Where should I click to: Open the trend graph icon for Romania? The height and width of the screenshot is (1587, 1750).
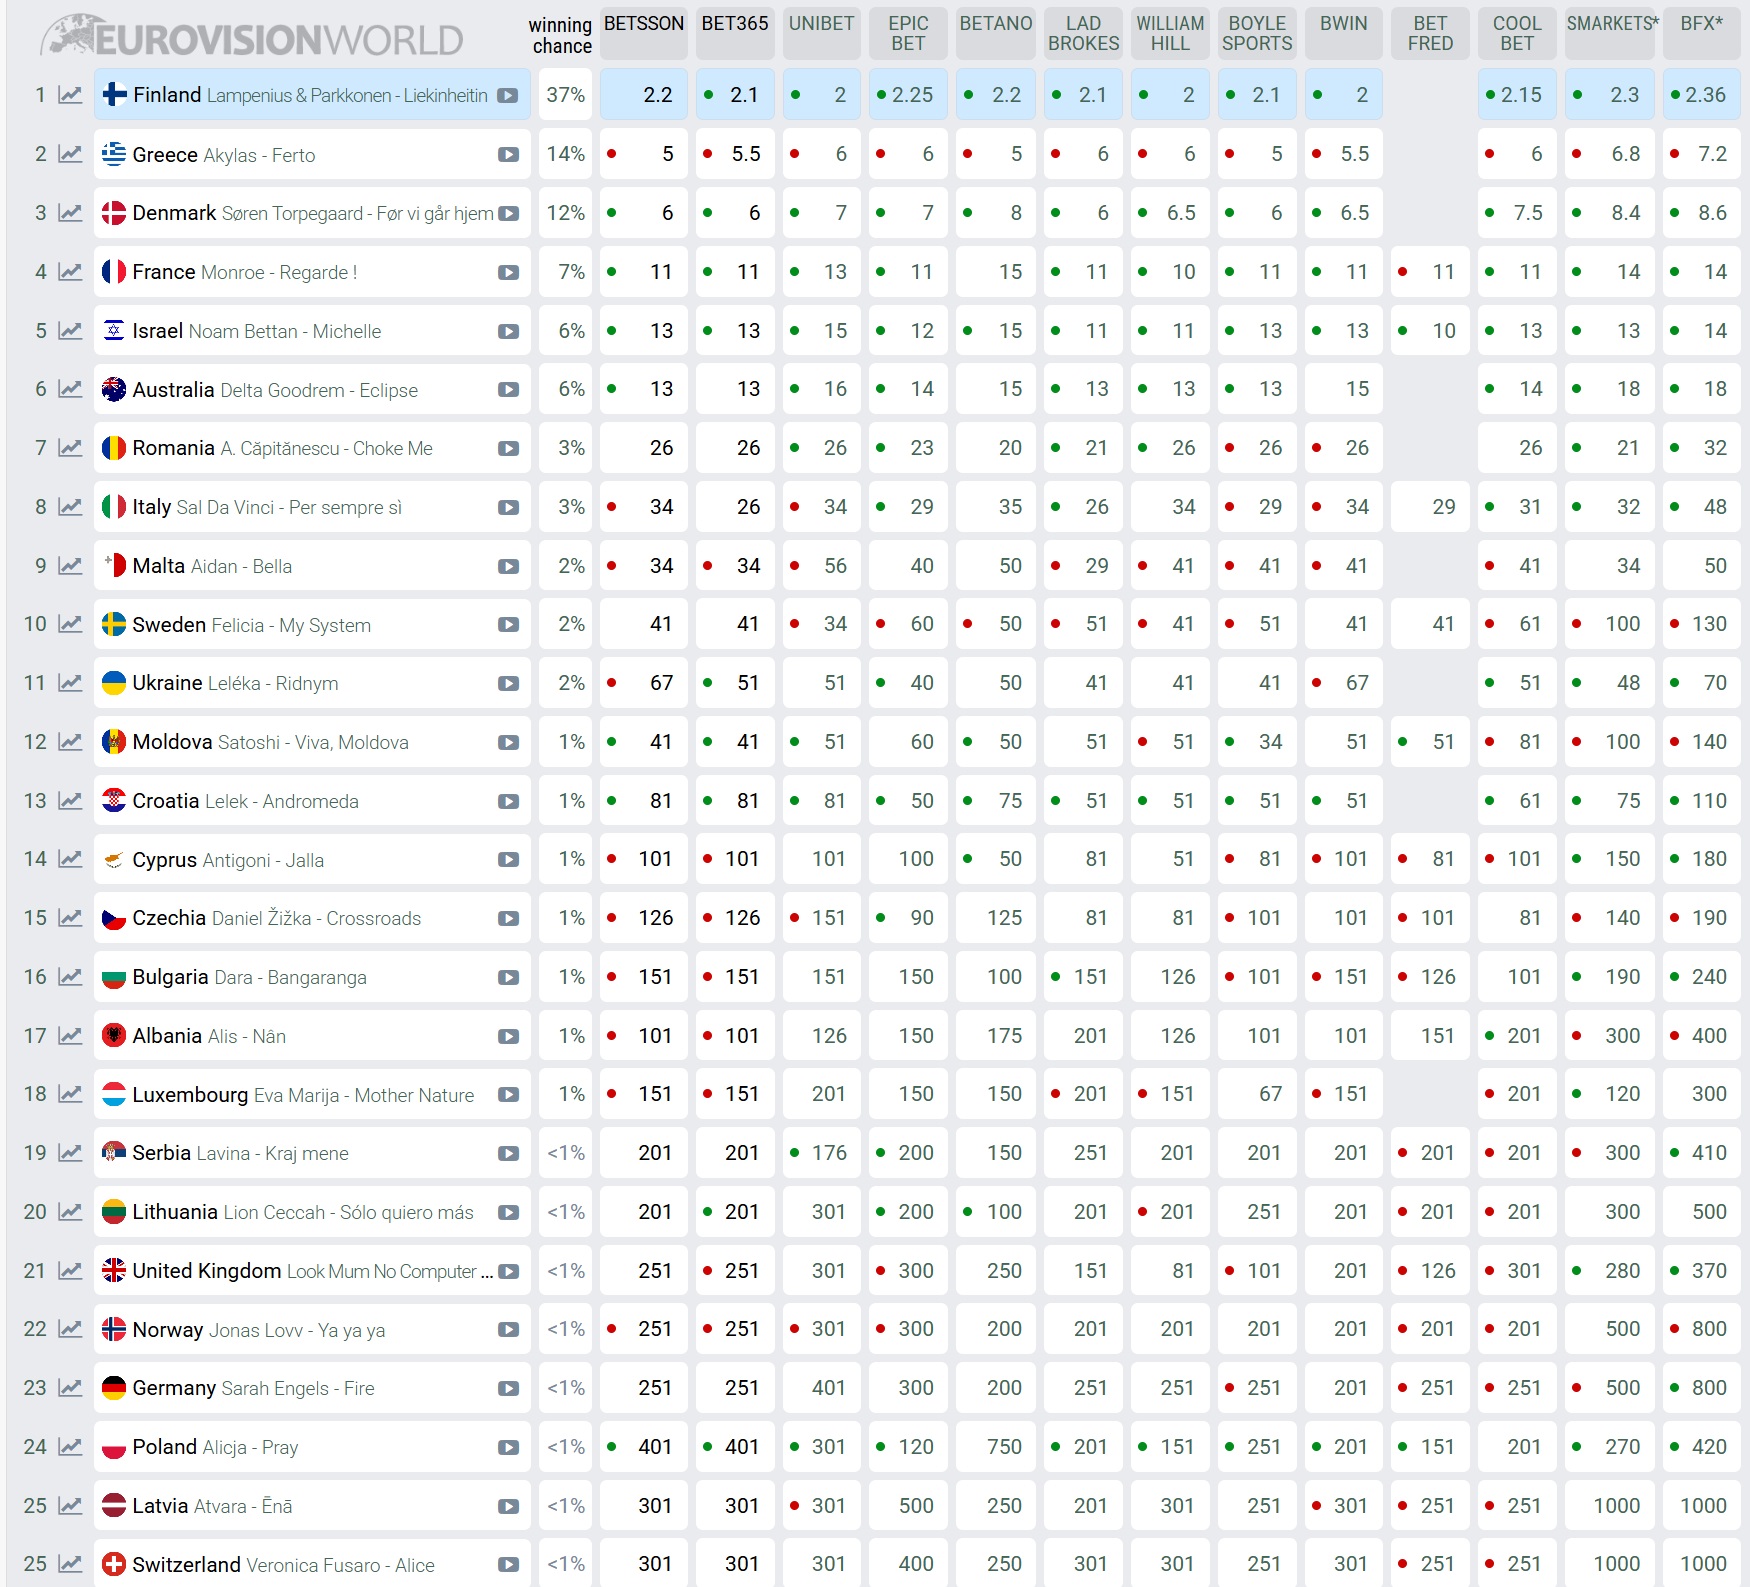tap(70, 448)
